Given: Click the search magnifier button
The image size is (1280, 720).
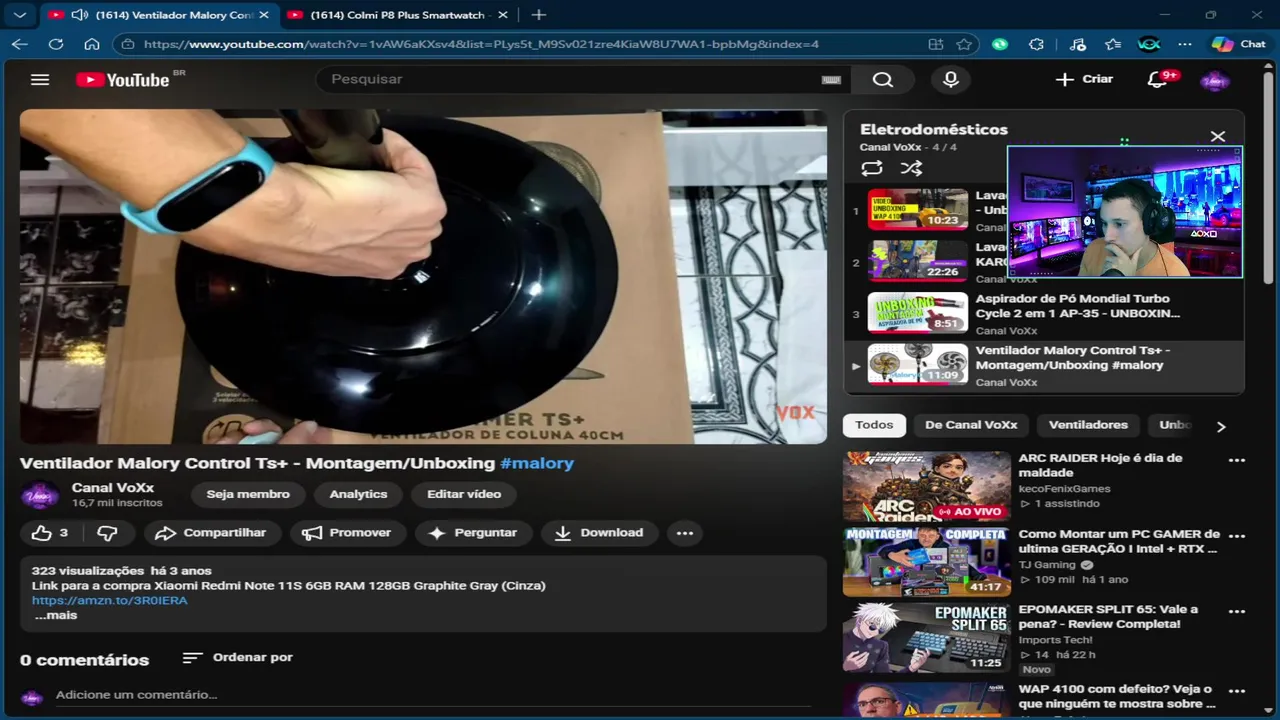Looking at the screenshot, I should click(883, 79).
